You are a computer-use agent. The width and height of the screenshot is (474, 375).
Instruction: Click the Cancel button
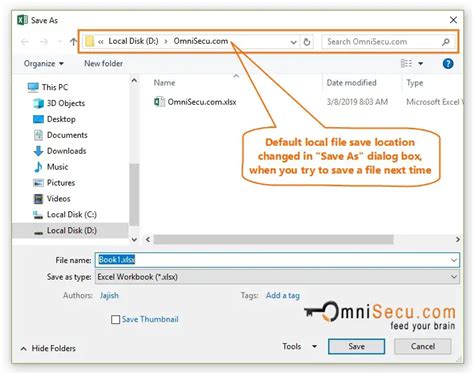pyautogui.click(x=423, y=346)
